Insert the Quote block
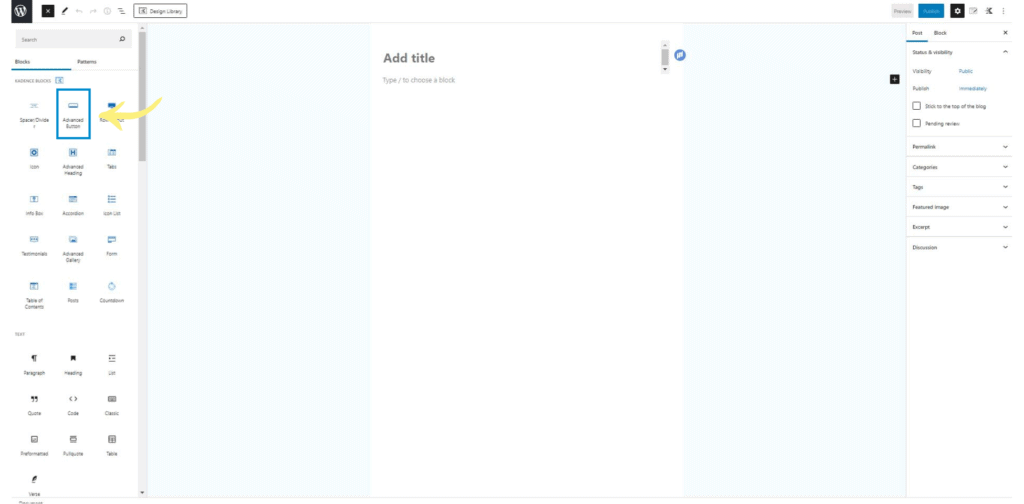This screenshot has height=504, width=1024. (34, 405)
